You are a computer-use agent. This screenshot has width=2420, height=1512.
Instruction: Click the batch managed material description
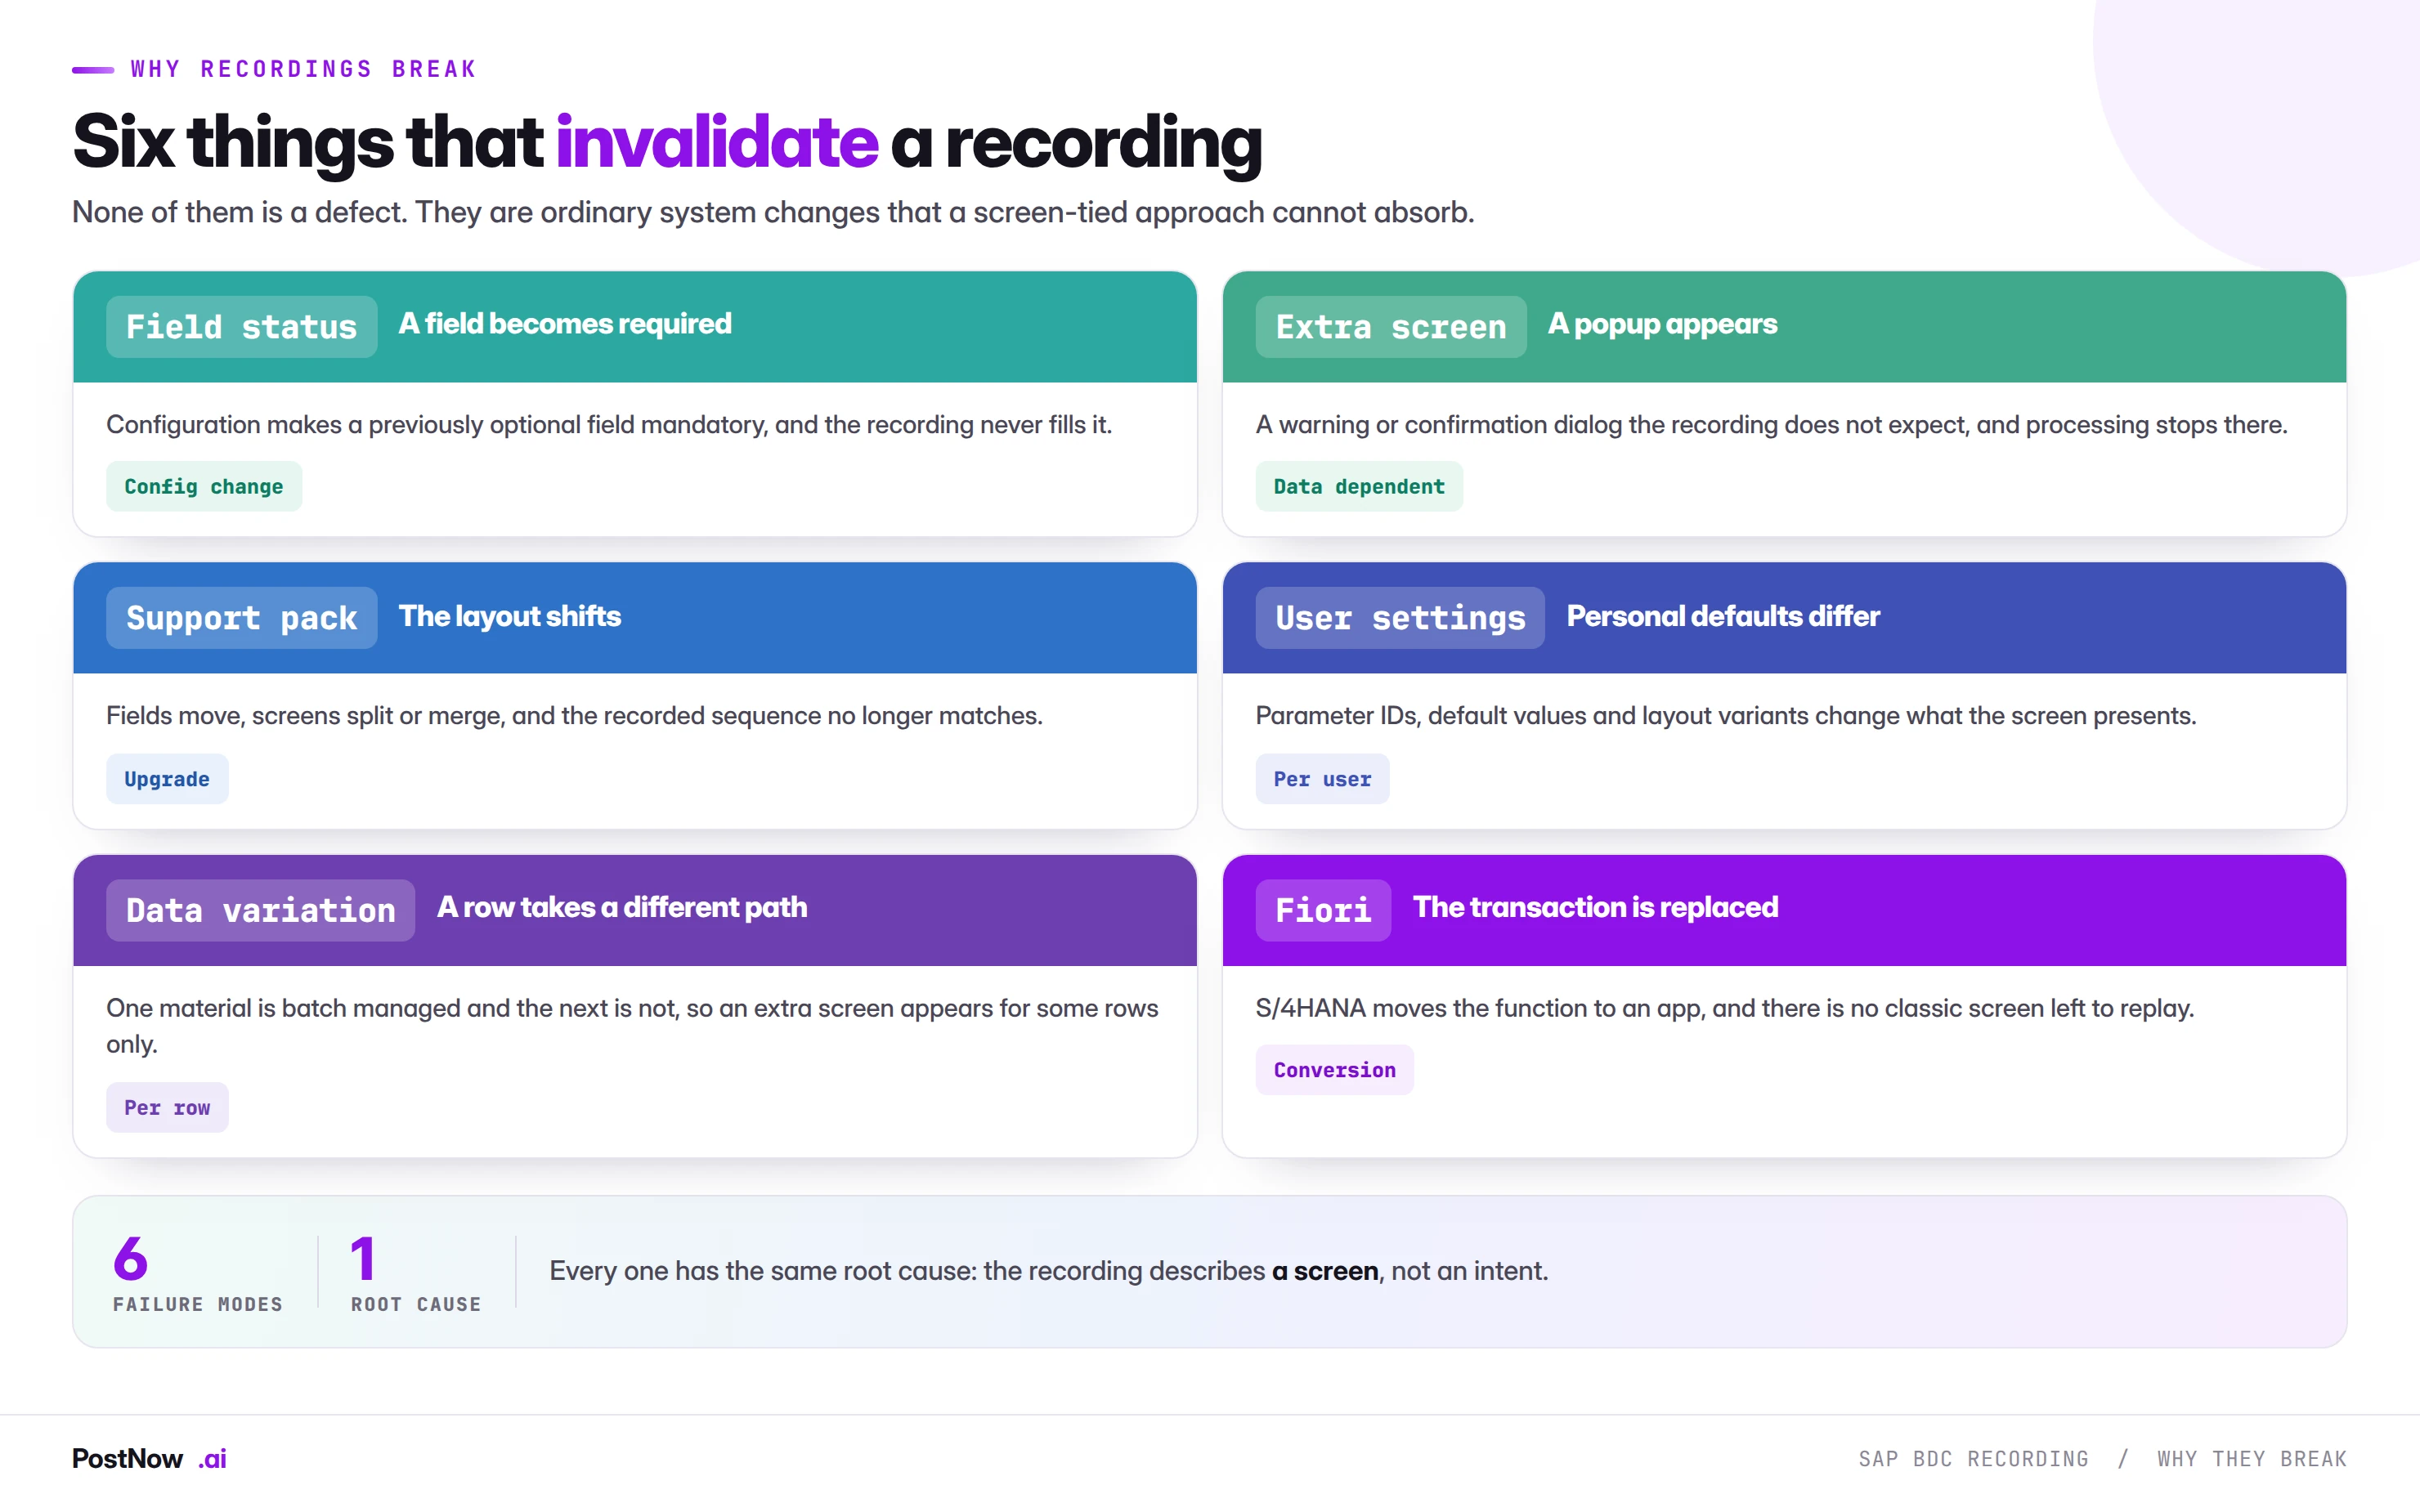click(632, 1026)
